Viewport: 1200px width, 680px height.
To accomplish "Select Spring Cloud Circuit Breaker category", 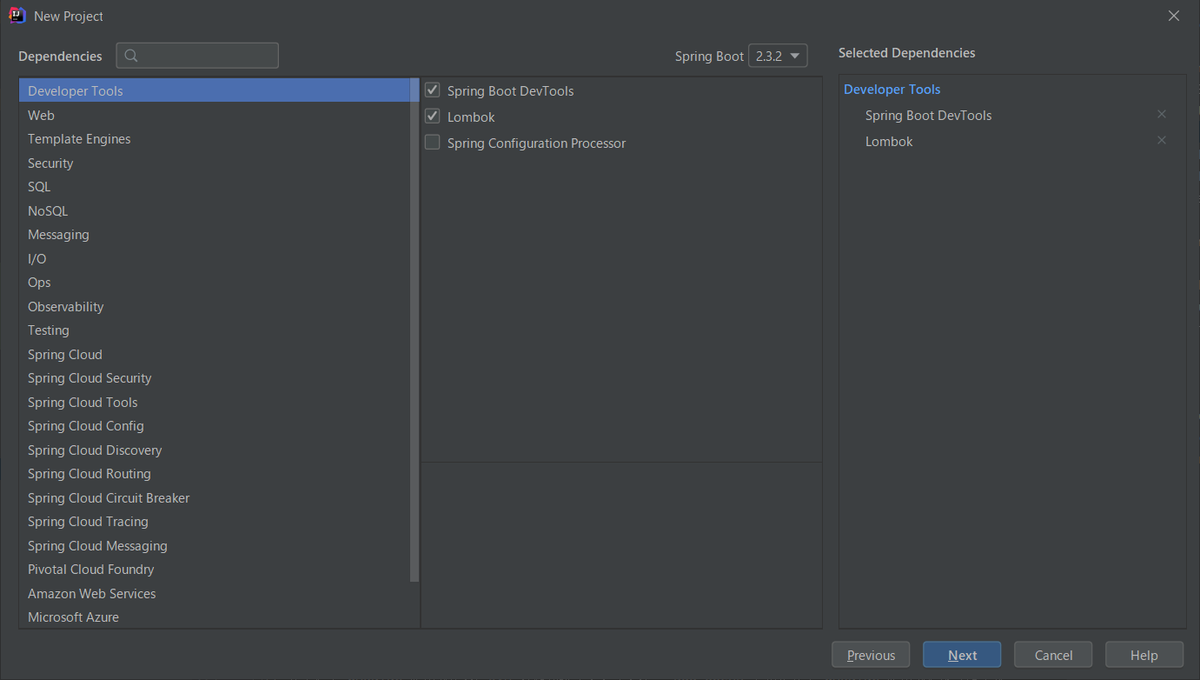I will pos(214,498).
